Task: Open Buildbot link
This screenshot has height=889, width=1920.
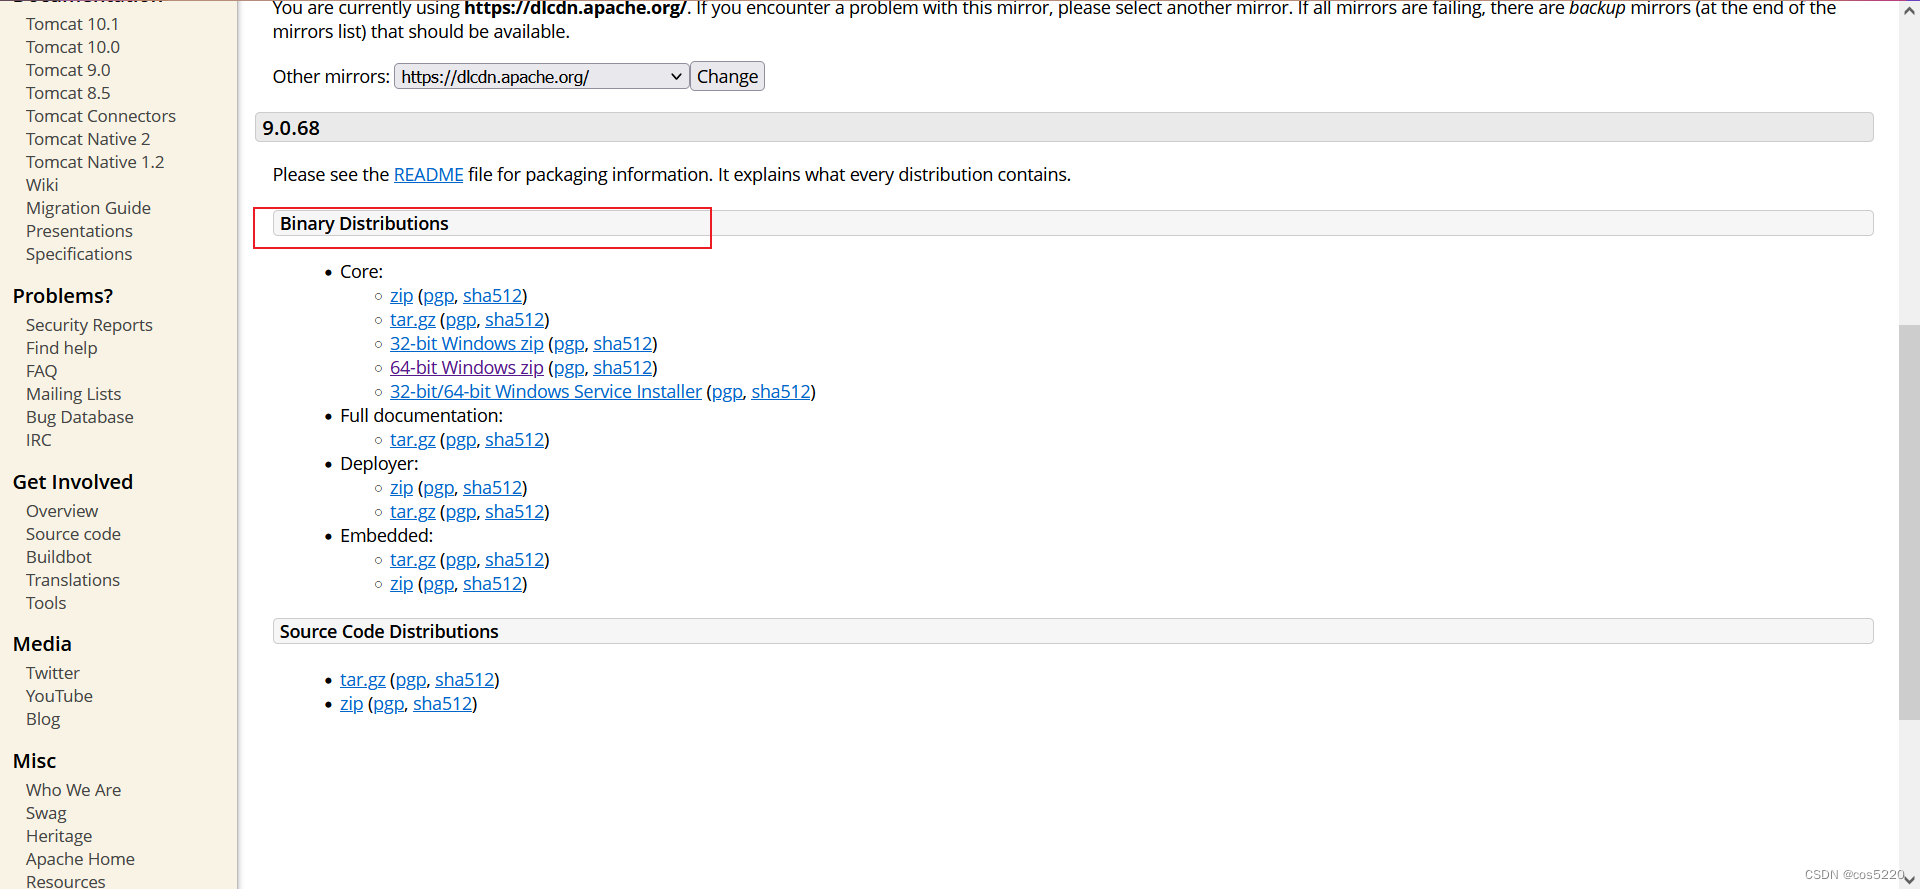Action: [58, 557]
